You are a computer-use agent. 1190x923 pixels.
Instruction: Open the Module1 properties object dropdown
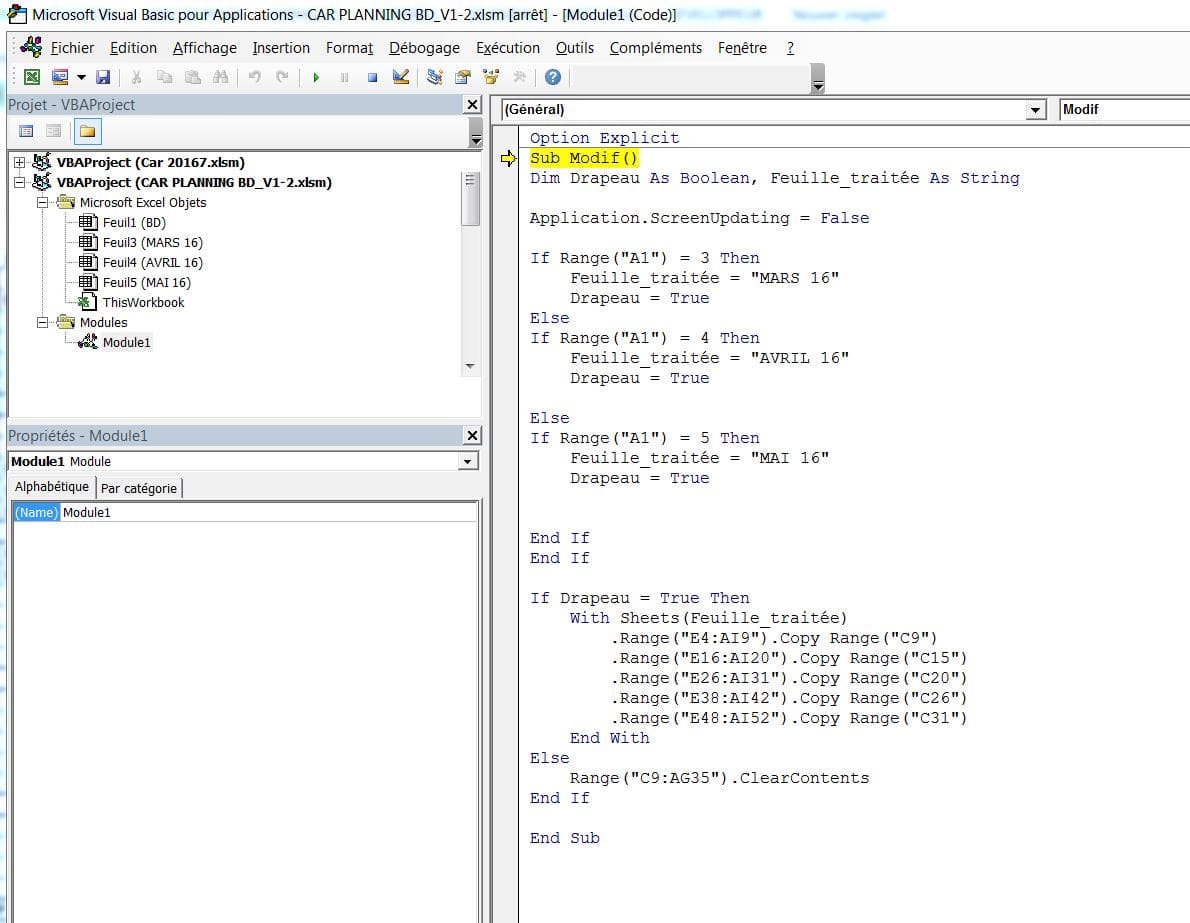coord(467,462)
